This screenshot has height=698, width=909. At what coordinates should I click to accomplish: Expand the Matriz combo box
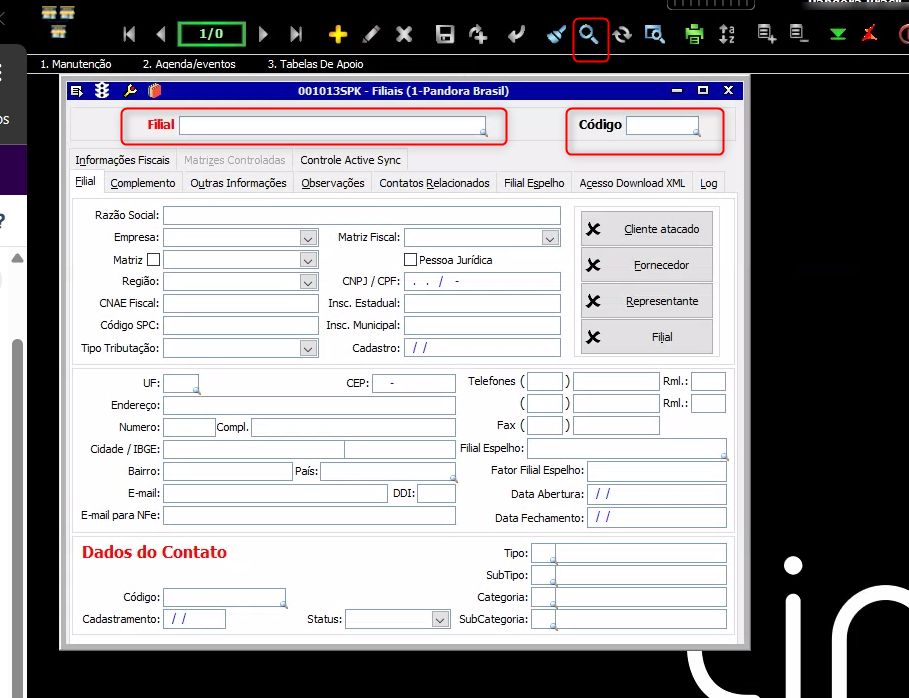point(308,260)
